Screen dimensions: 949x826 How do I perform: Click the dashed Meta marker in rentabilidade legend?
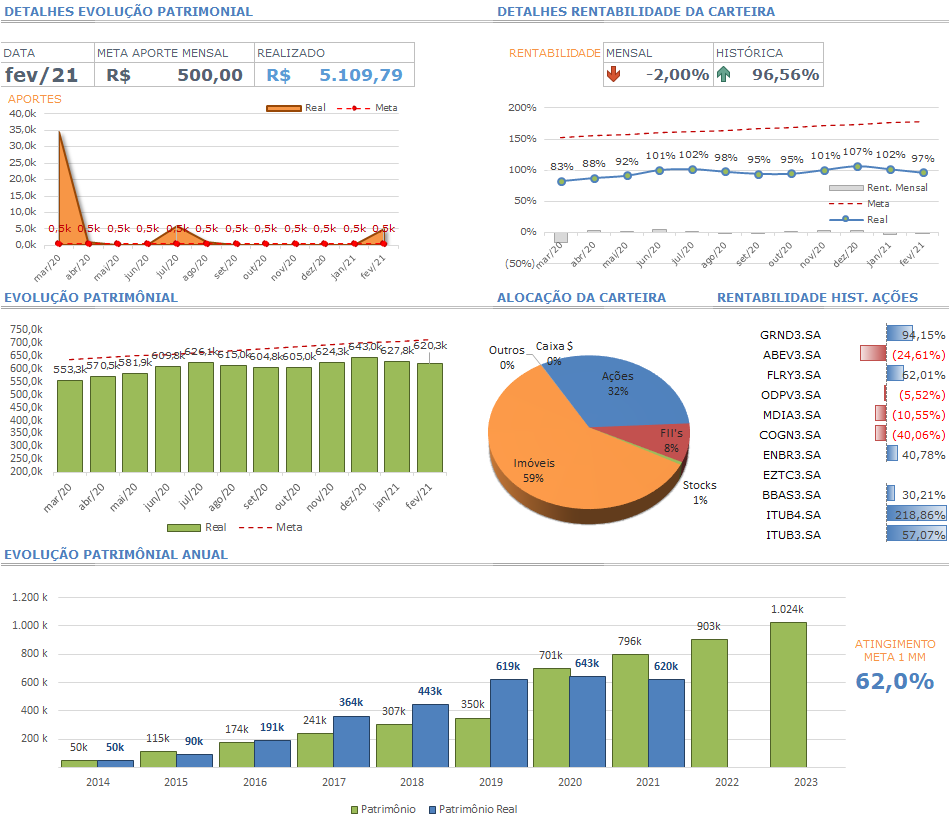click(846, 203)
